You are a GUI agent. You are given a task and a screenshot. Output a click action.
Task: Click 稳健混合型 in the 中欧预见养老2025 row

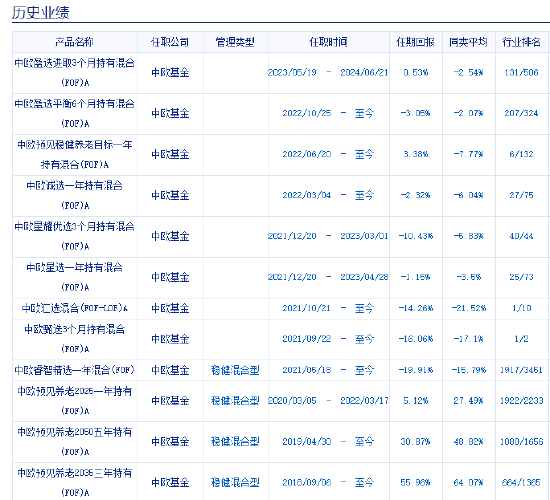[x=235, y=400]
